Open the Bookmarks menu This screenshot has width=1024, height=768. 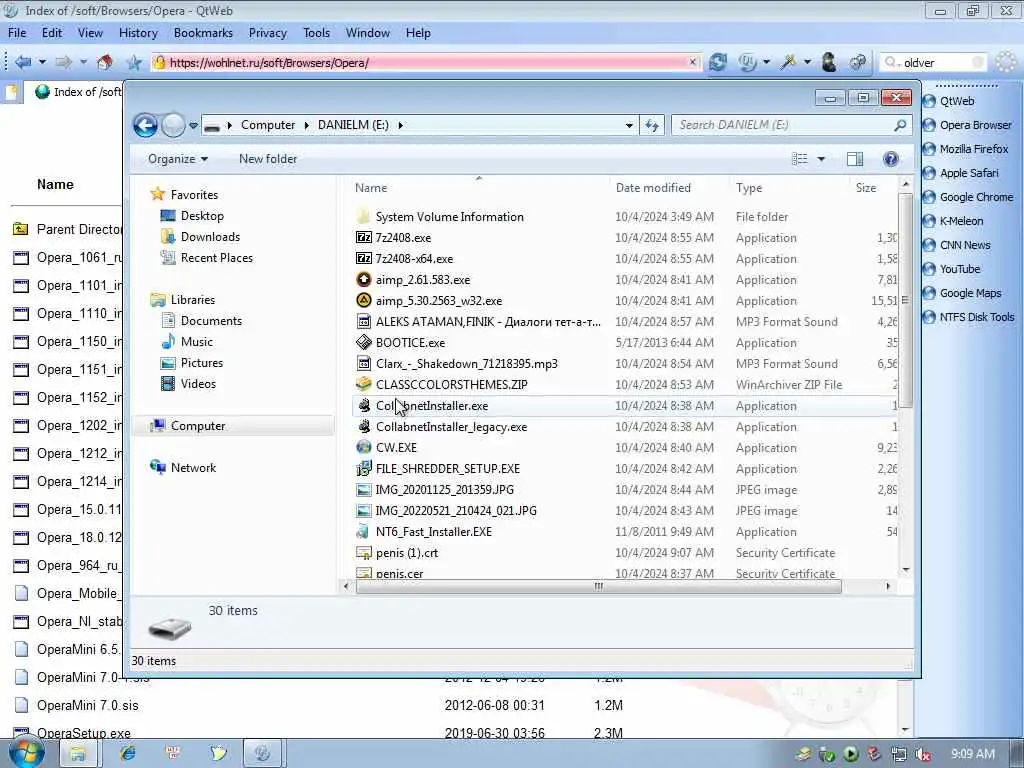pyautogui.click(x=203, y=33)
